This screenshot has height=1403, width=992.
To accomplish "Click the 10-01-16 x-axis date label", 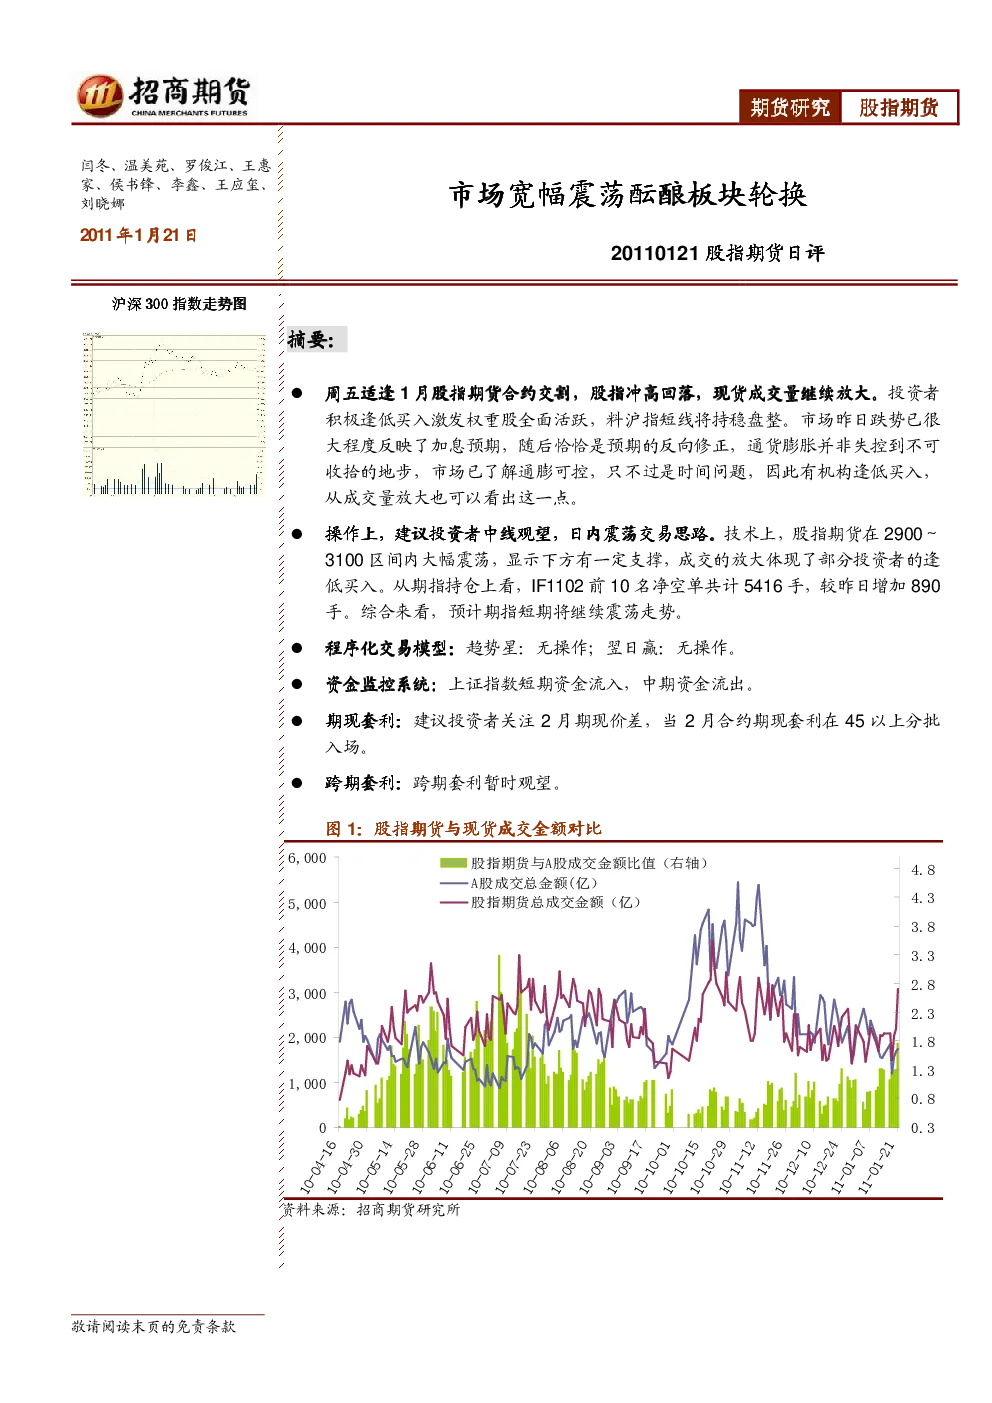I will point(319,1166).
